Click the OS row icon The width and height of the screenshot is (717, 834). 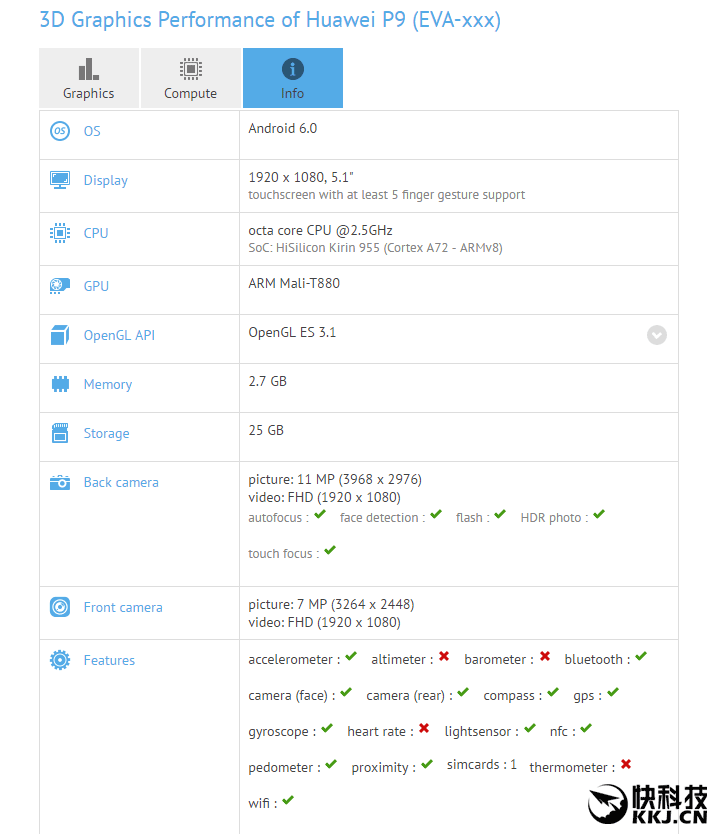(x=60, y=131)
